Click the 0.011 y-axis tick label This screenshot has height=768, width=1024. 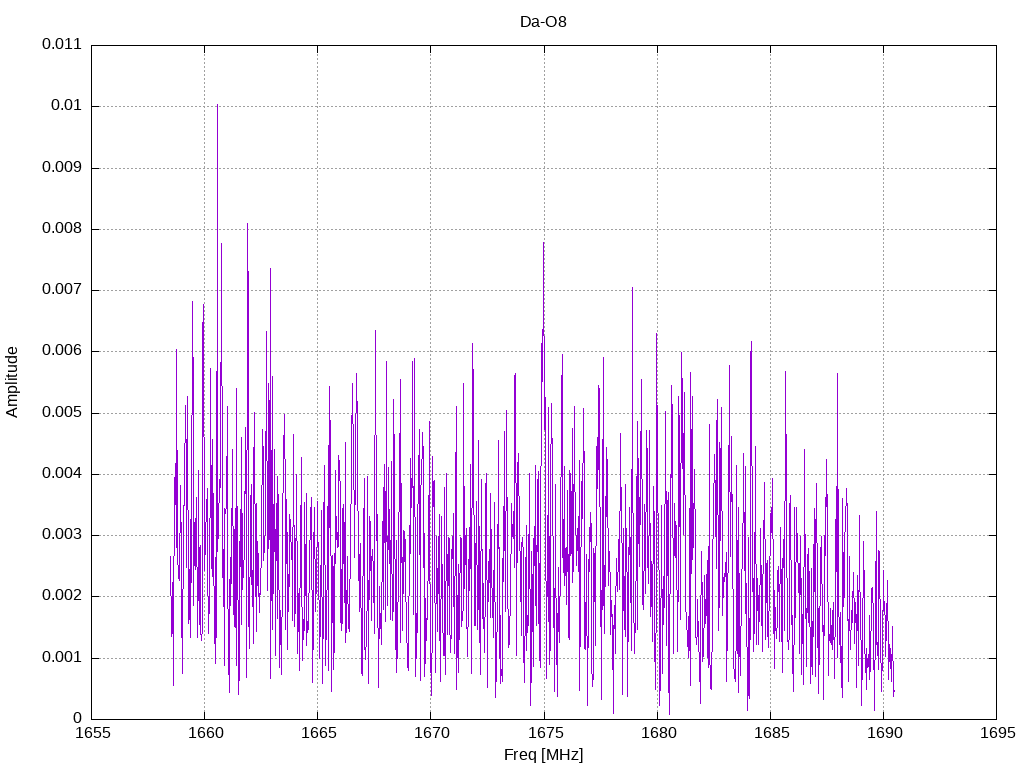(62, 44)
